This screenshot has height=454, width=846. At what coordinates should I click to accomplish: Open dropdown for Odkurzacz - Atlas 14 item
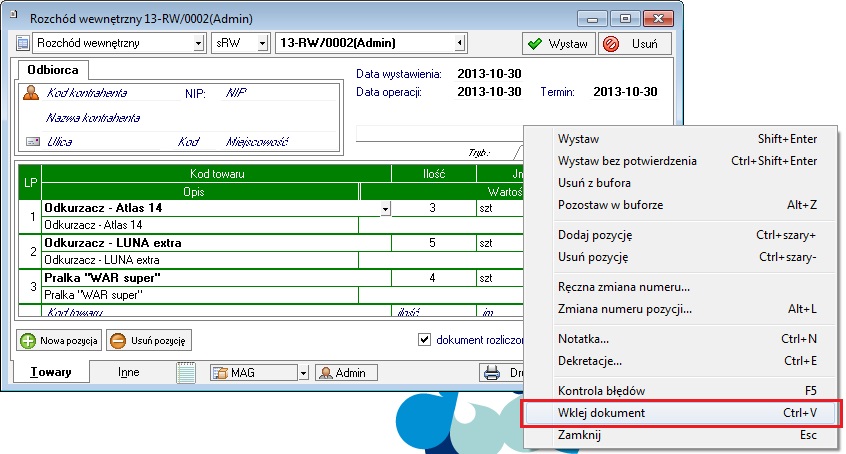tap(385, 209)
